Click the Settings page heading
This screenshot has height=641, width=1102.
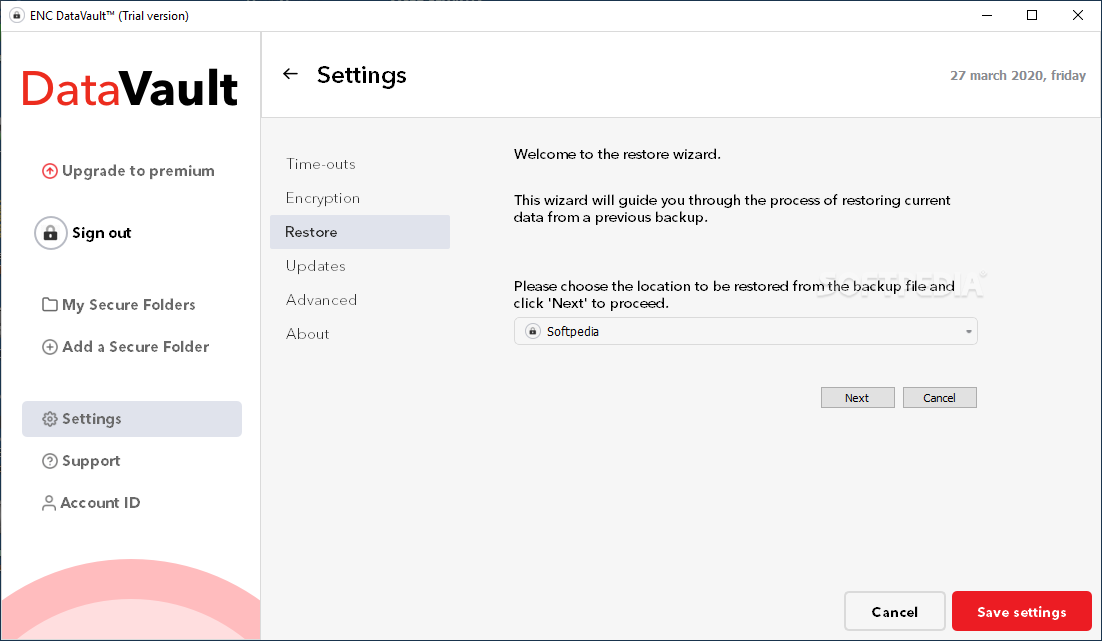point(361,75)
